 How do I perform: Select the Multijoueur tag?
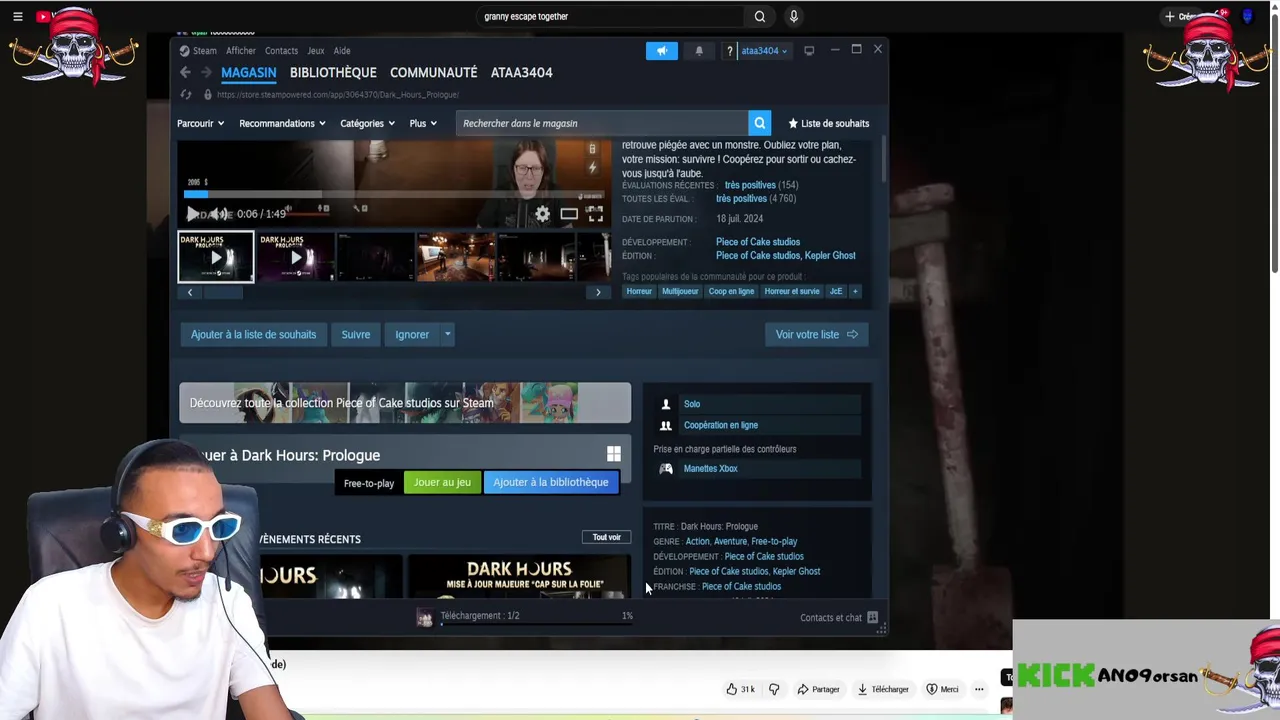point(680,291)
